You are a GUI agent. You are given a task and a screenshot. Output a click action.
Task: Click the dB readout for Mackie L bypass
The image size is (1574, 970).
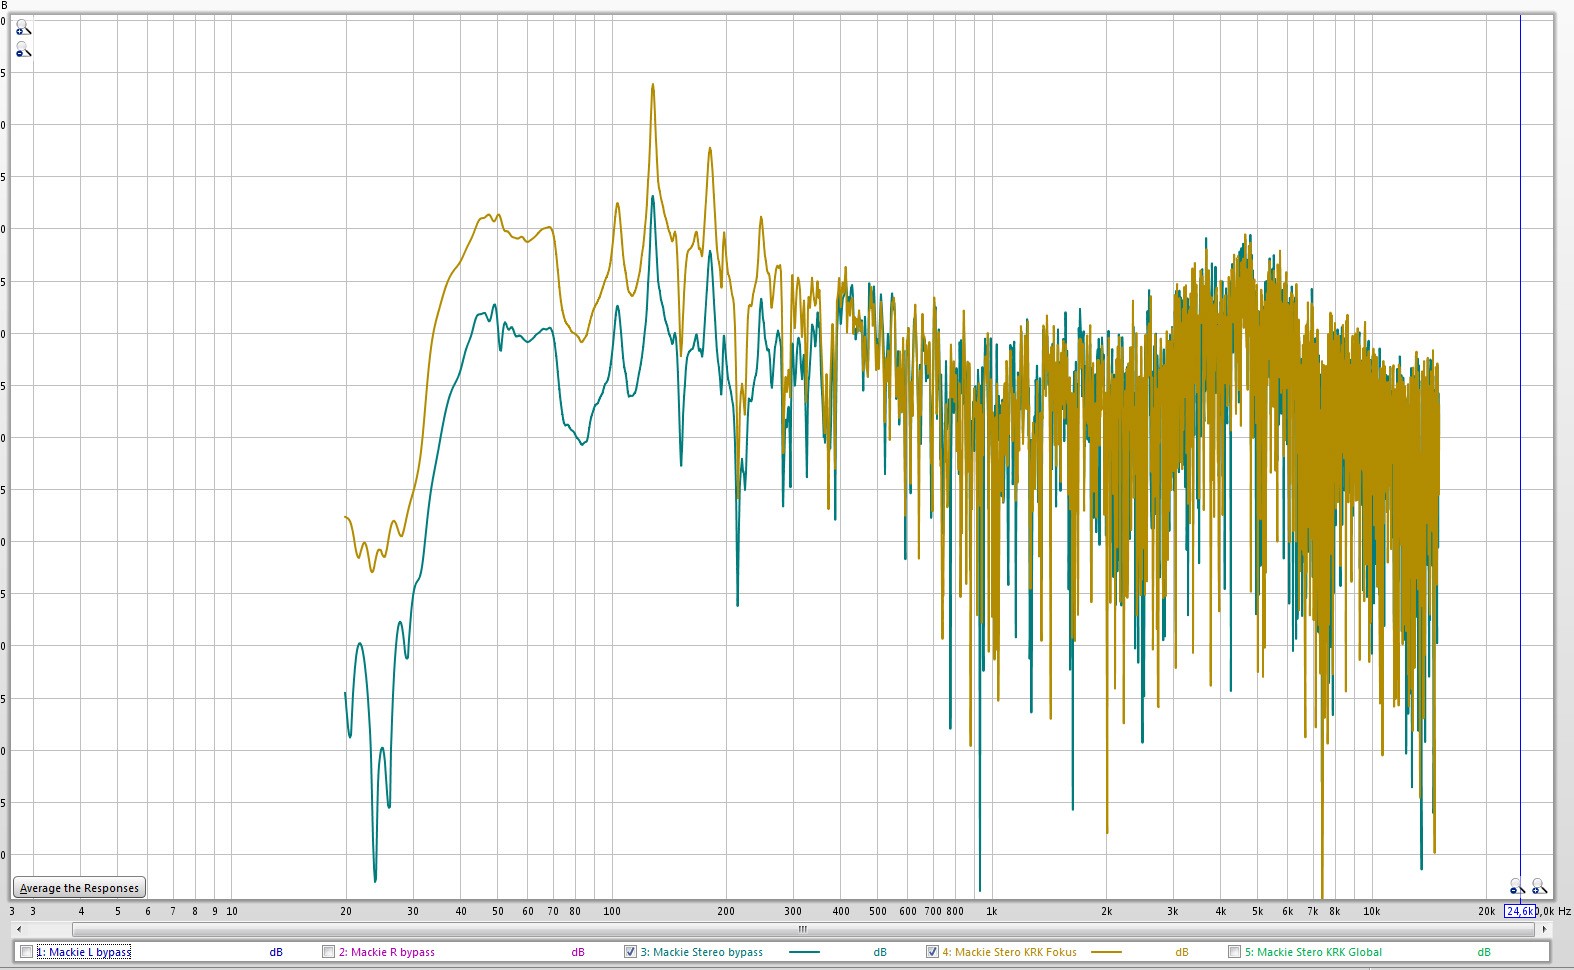click(x=276, y=952)
